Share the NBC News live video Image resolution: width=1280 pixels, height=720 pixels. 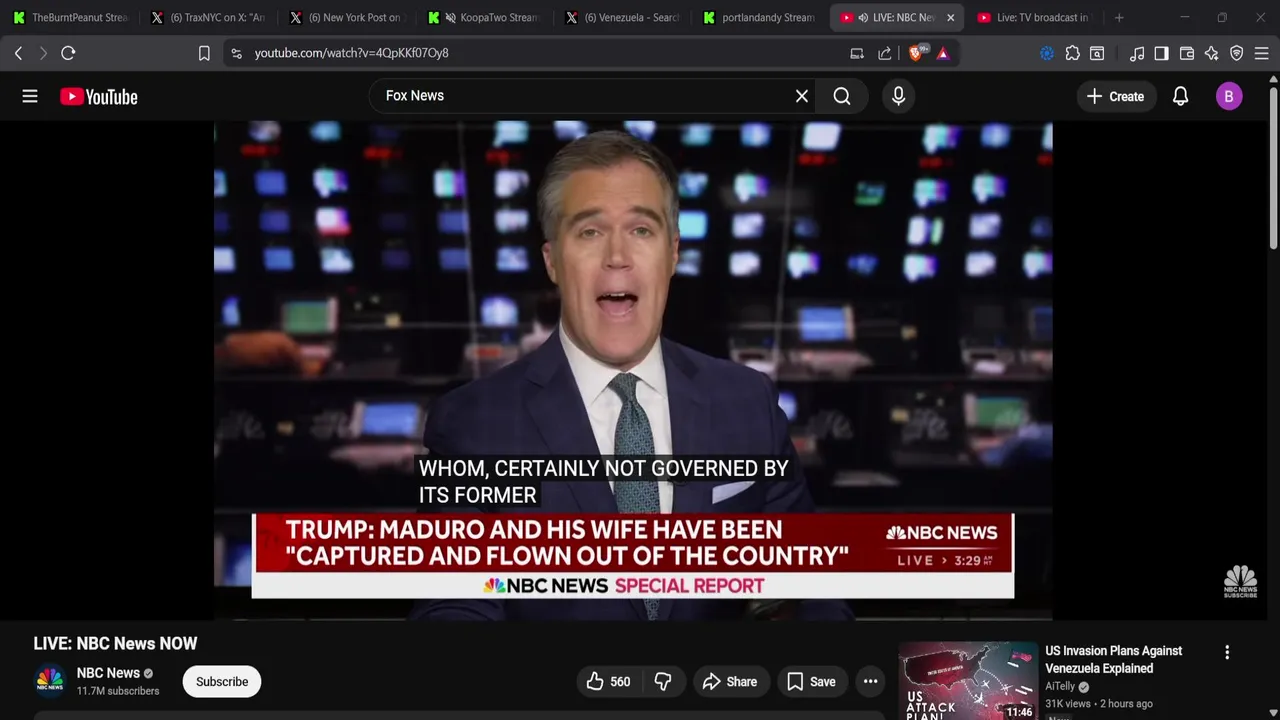pos(731,682)
